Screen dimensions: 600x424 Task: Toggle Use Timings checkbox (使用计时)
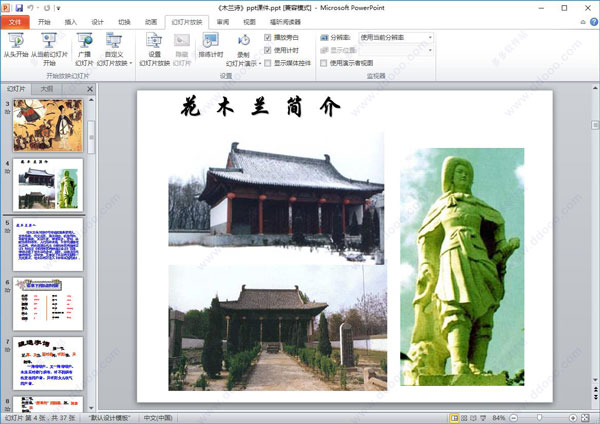coord(267,50)
